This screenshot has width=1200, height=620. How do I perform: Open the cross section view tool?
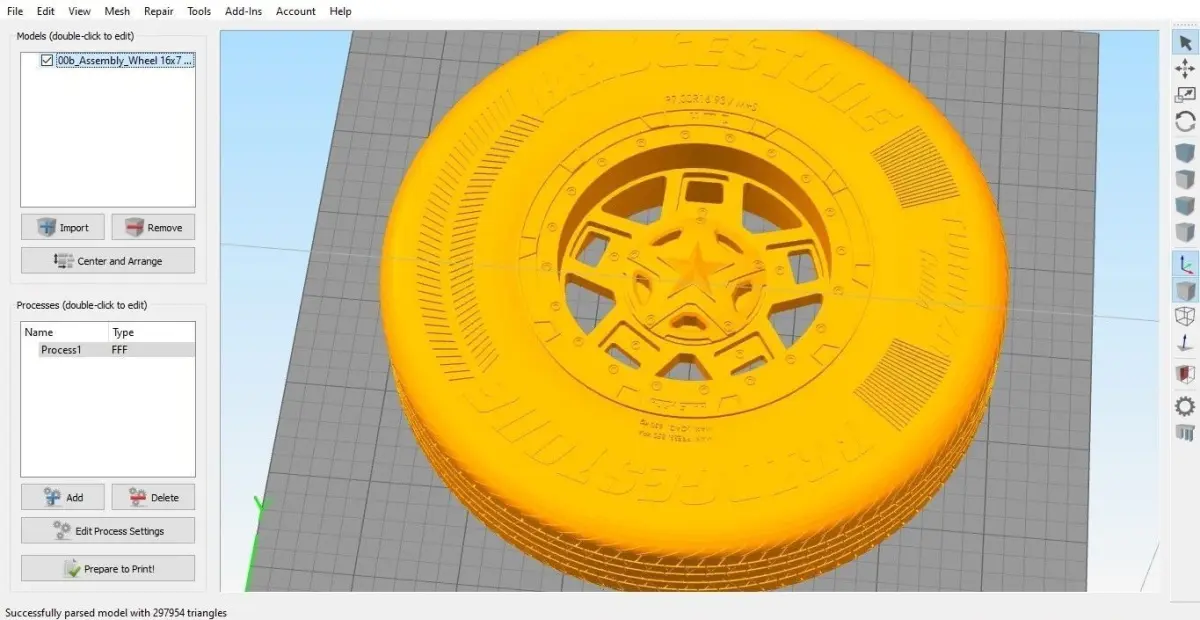[x=1185, y=374]
